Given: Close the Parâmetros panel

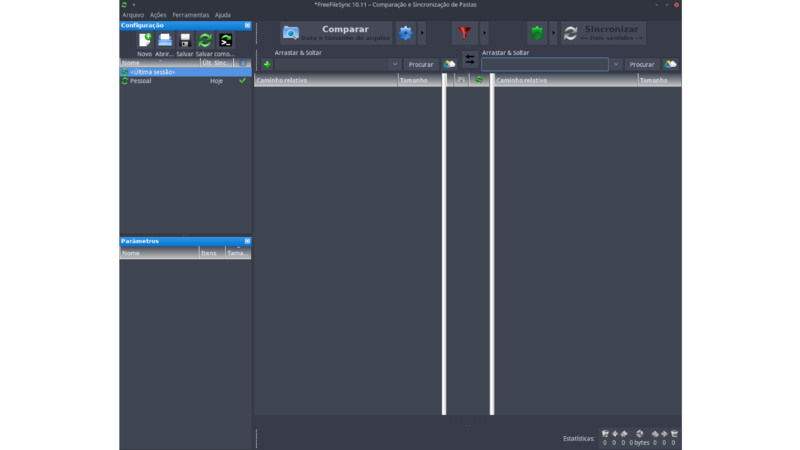Looking at the screenshot, I should coord(247,241).
